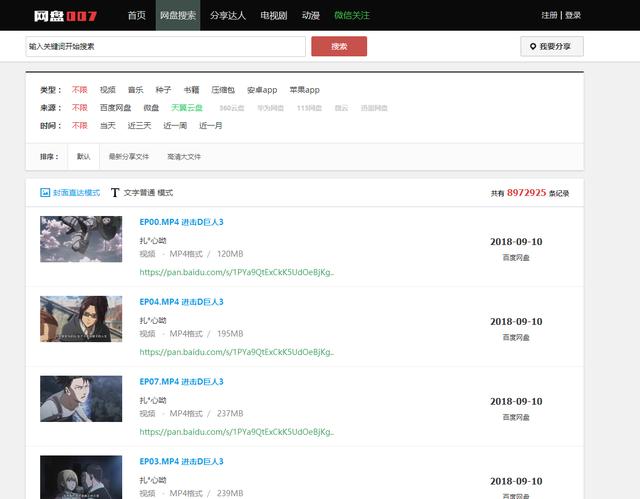Filter source by 天翼云盘
The width and height of the screenshot is (640, 499).
(x=187, y=108)
